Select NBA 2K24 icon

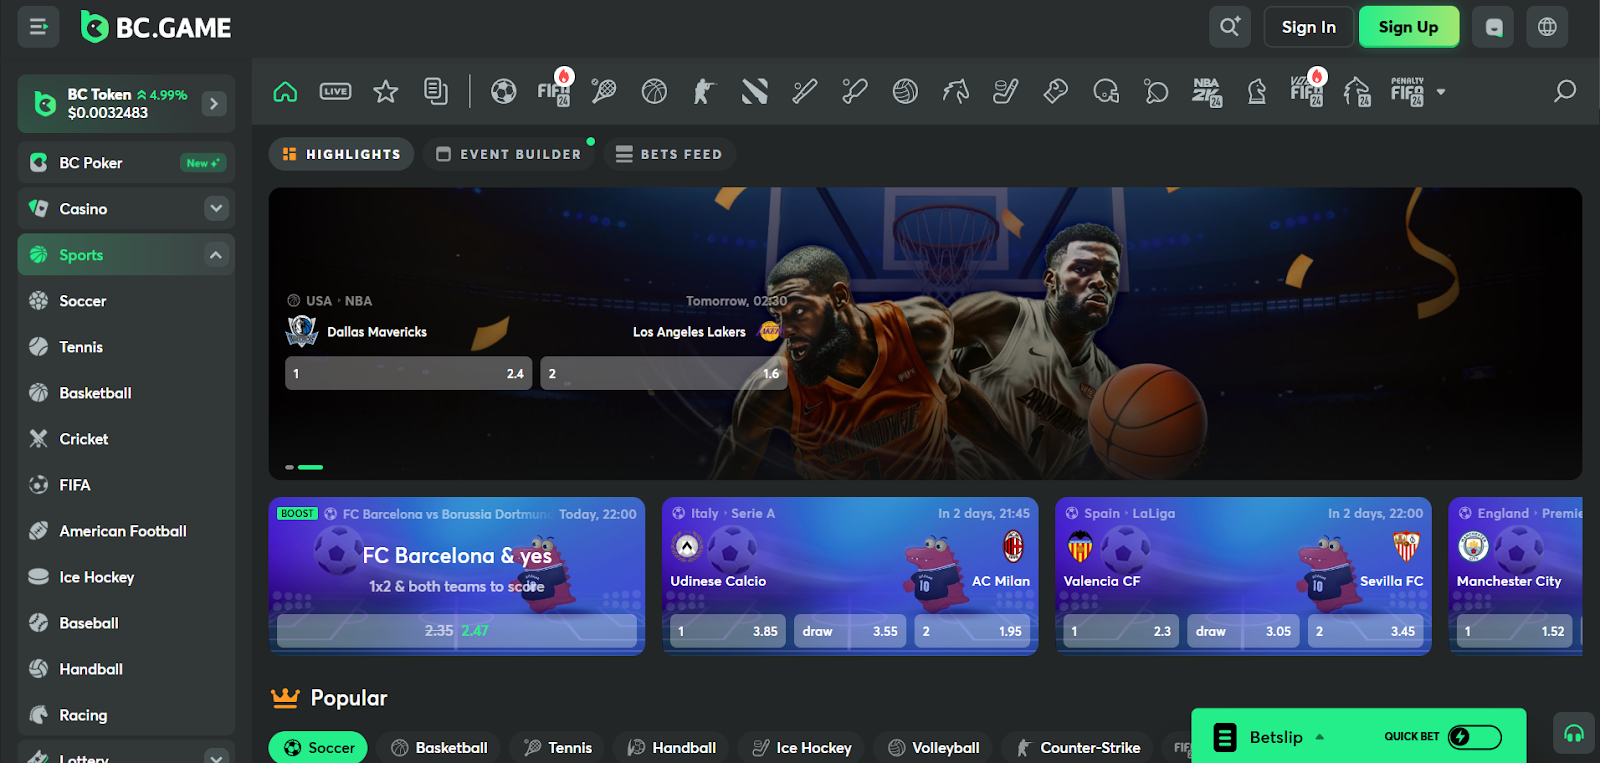1207,92
